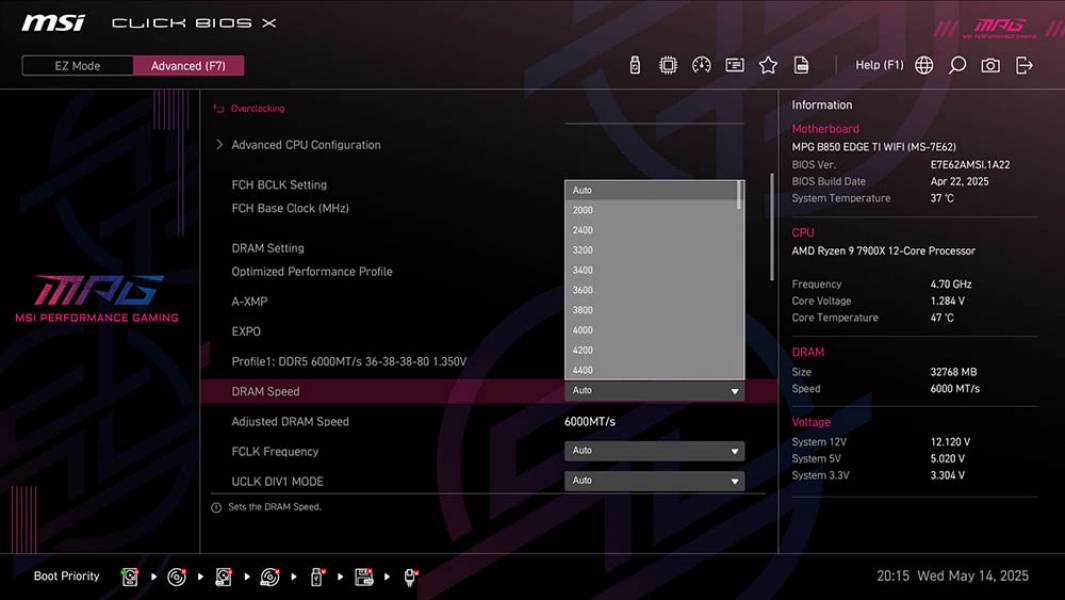The width and height of the screenshot is (1065, 600).
Task: Select the Optimized Performance Profile row
Action: [312, 272]
